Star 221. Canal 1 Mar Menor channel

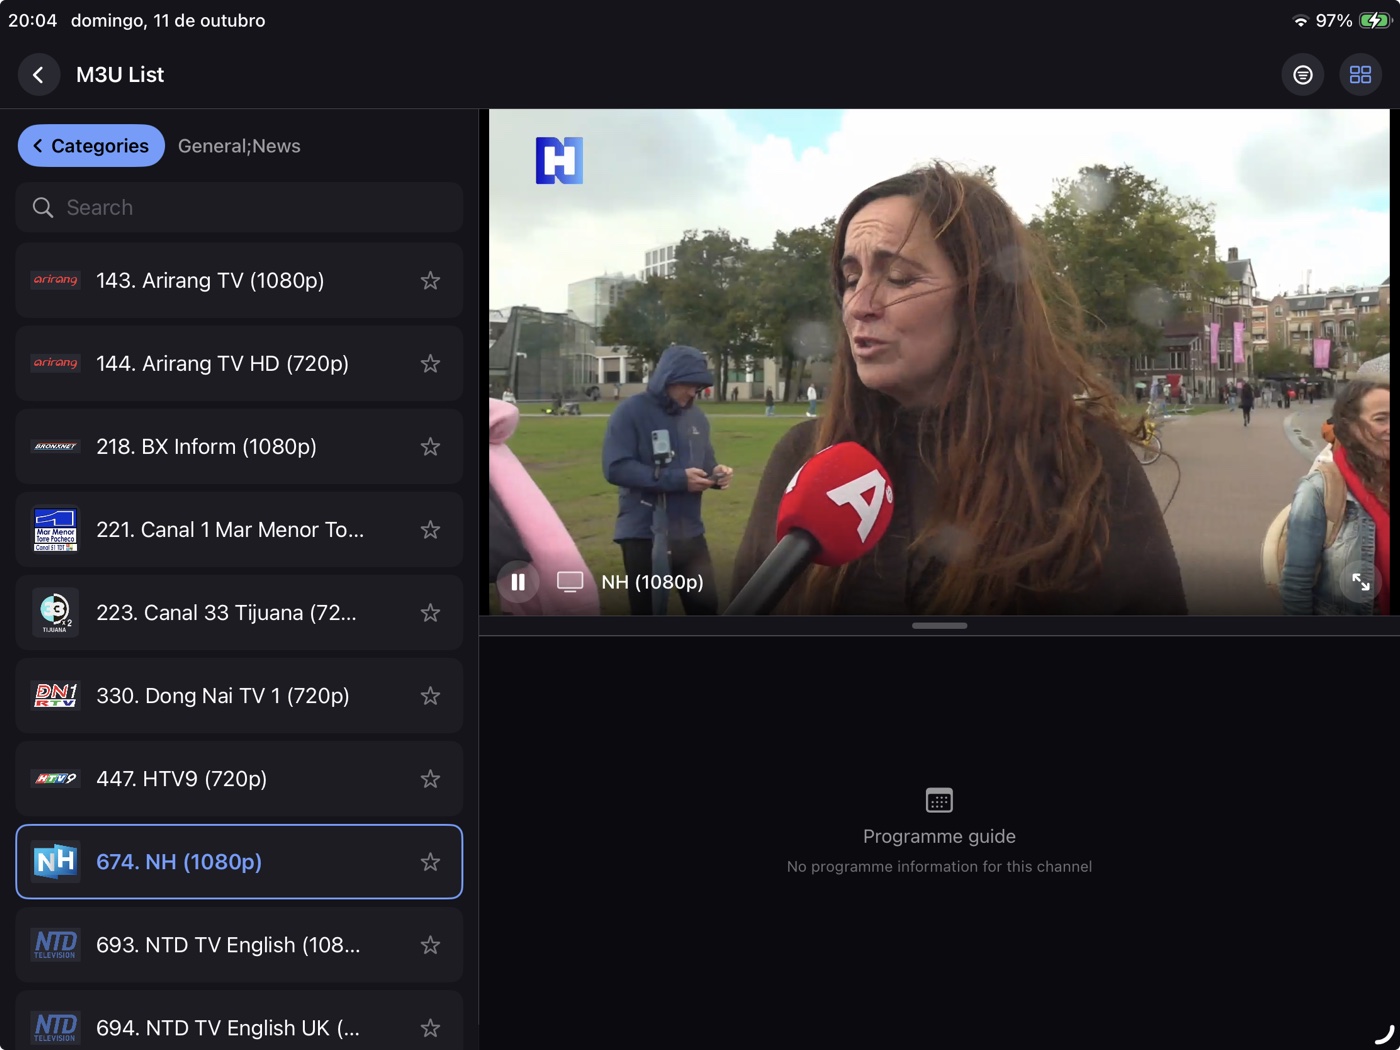coord(430,530)
